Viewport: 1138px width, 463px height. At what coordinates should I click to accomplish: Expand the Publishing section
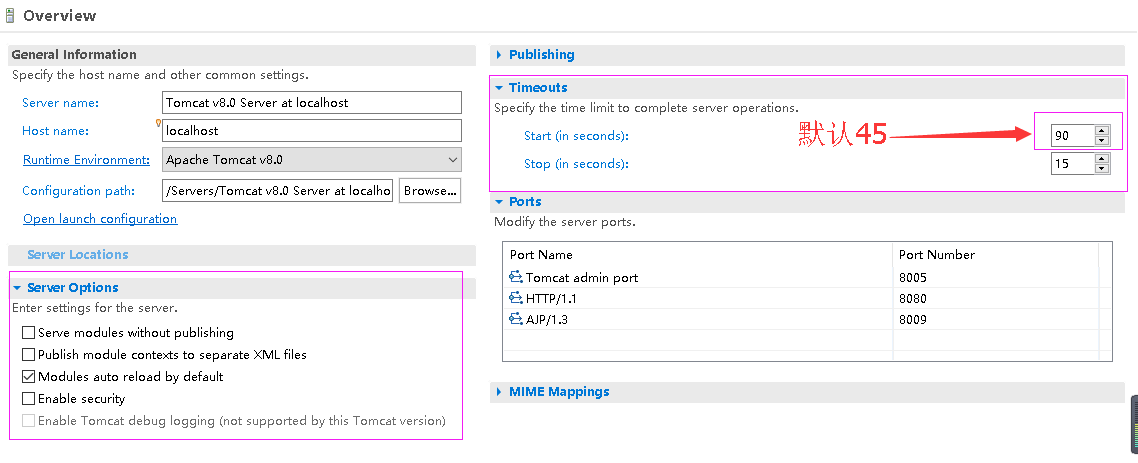click(x=499, y=54)
